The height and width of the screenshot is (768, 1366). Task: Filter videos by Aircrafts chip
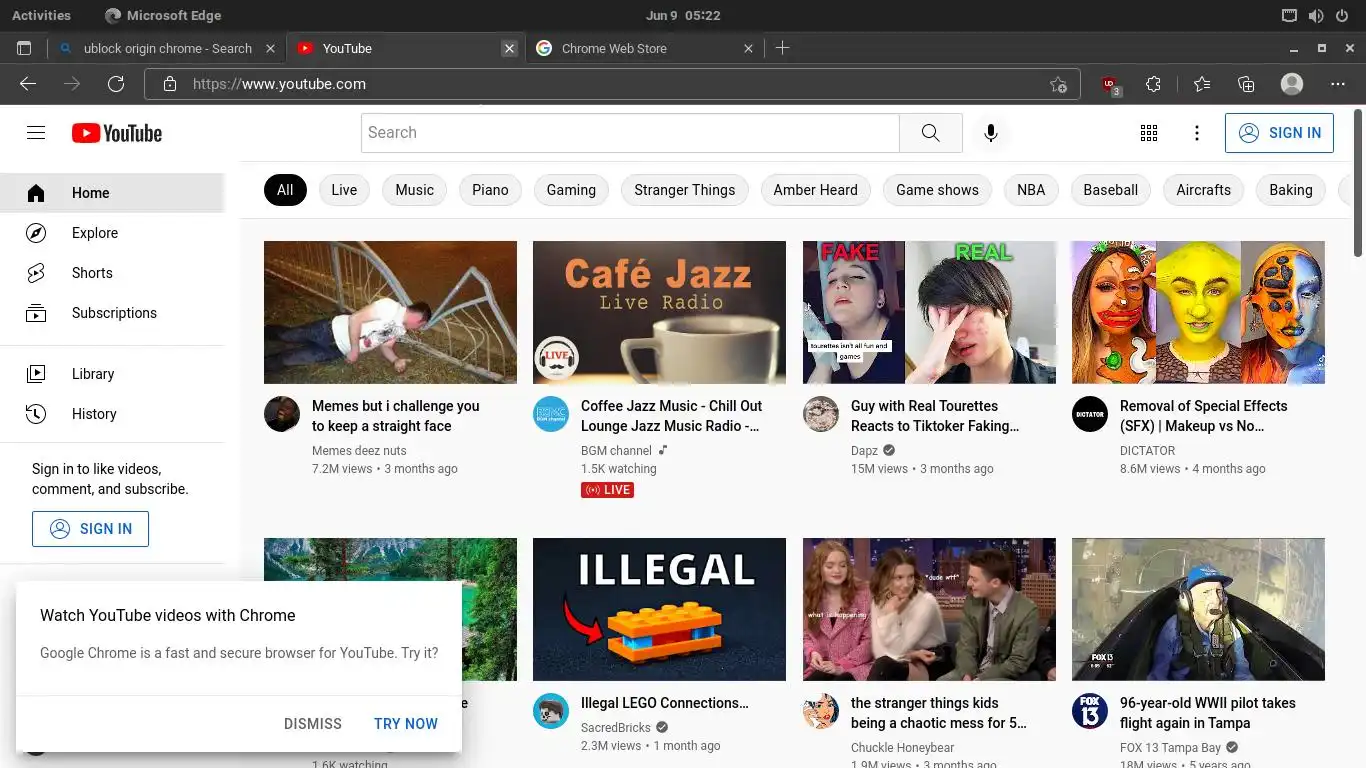(x=1203, y=190)
